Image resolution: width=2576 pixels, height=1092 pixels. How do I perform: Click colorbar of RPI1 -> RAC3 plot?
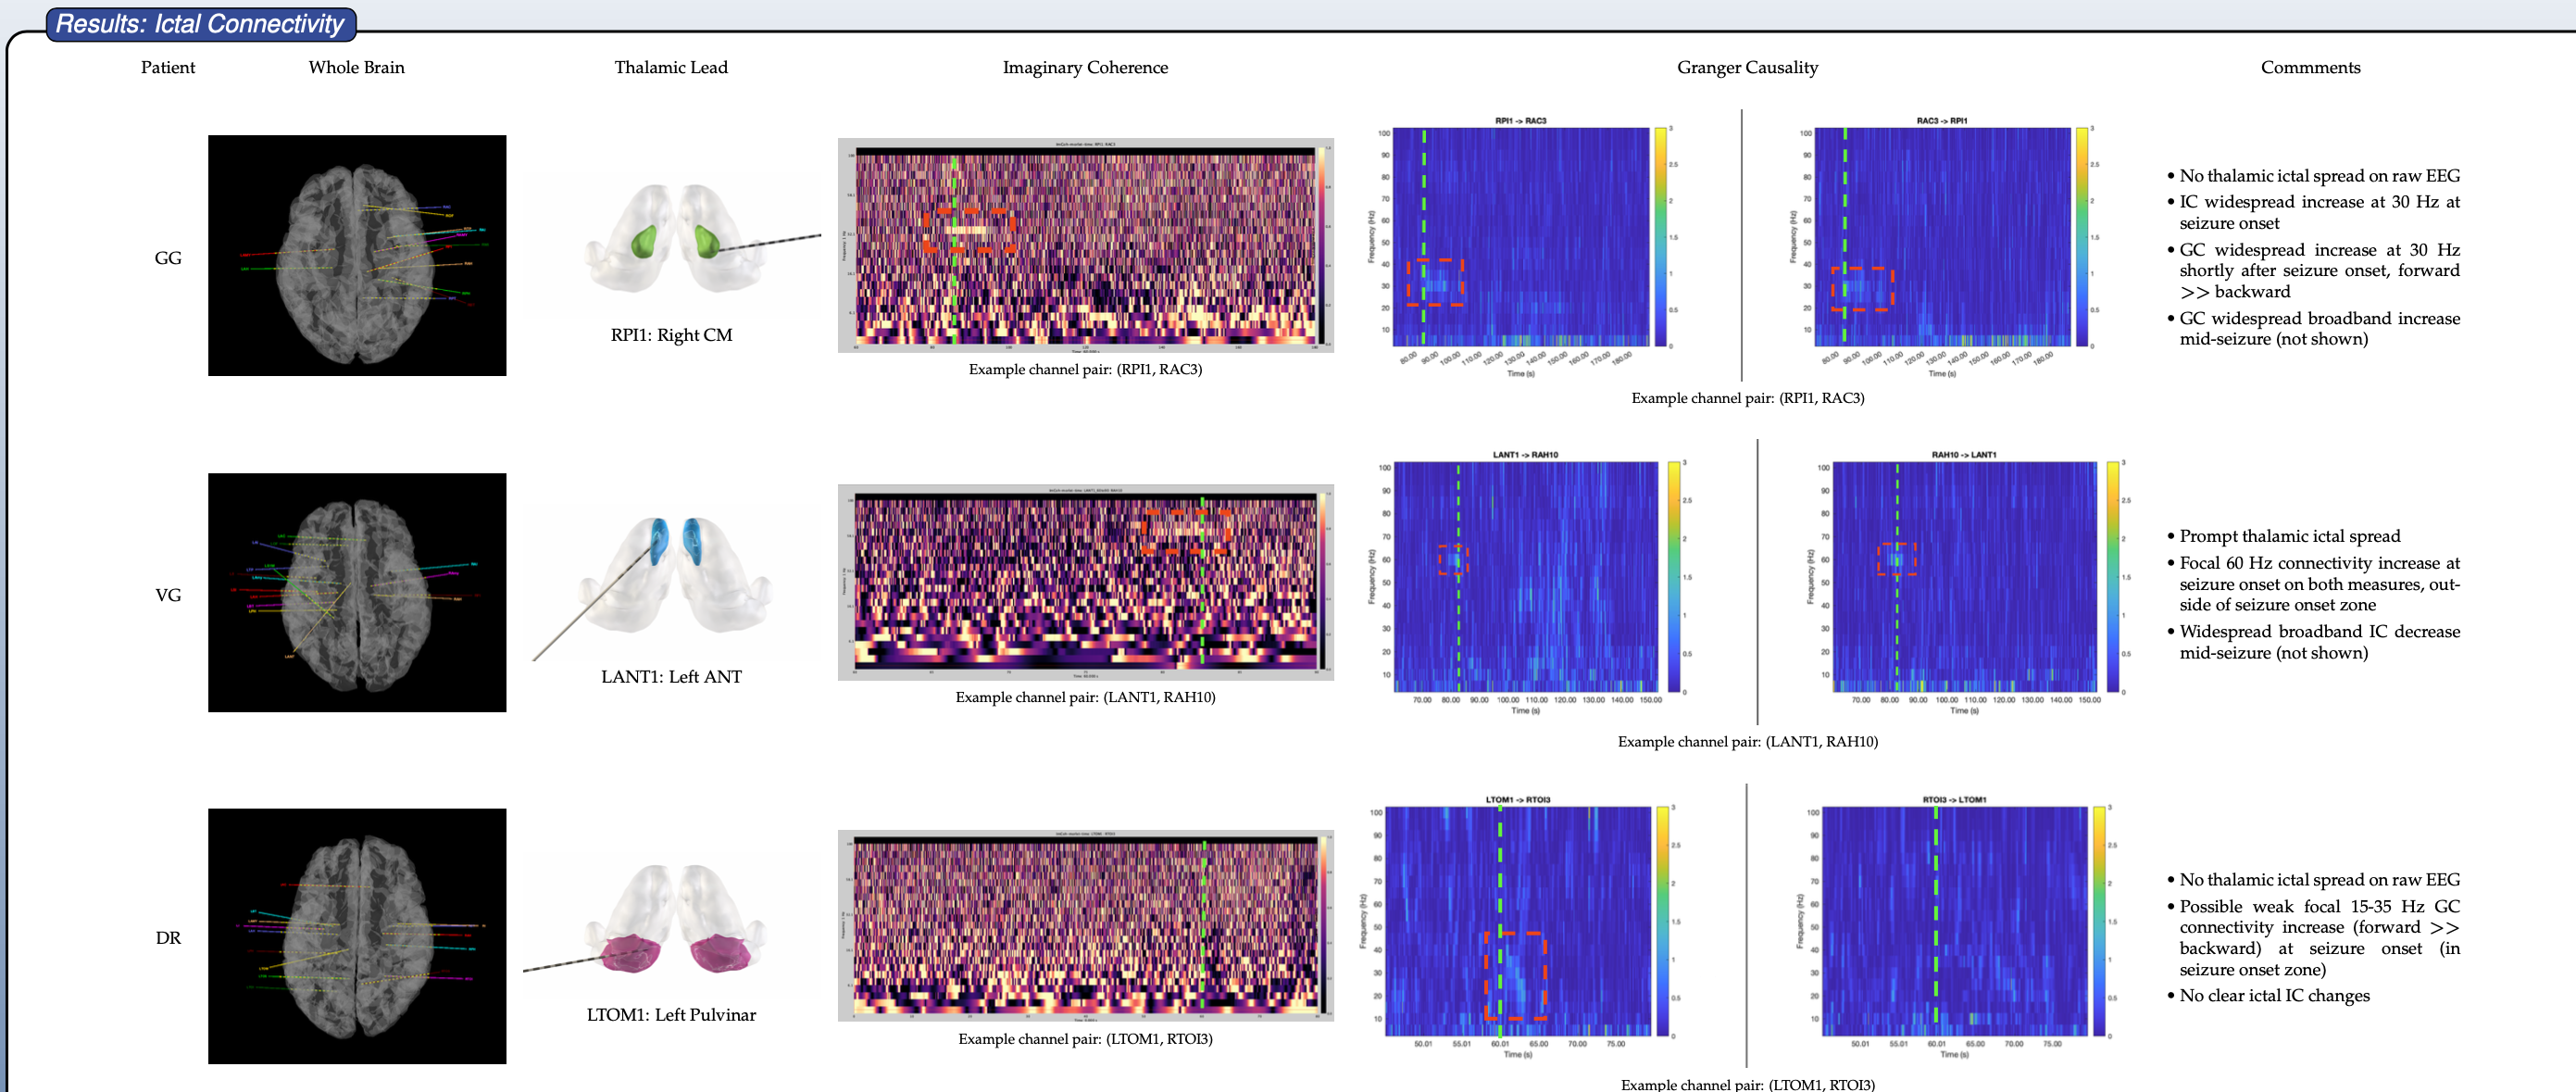[x=1660, y=237]
